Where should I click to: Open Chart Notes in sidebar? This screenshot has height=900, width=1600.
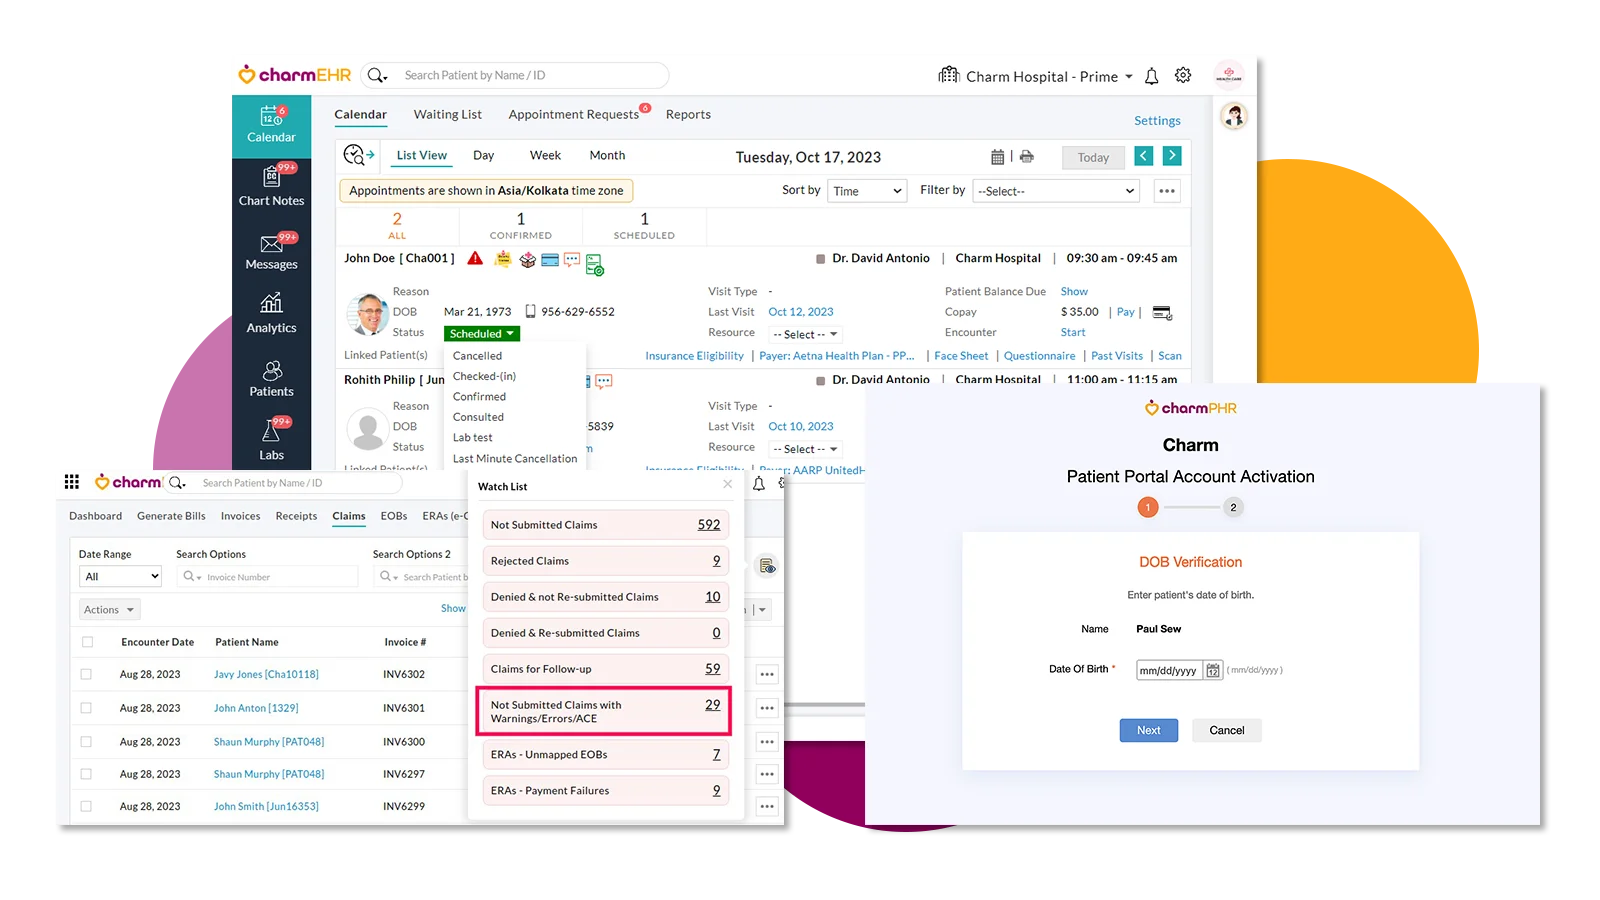271,187
